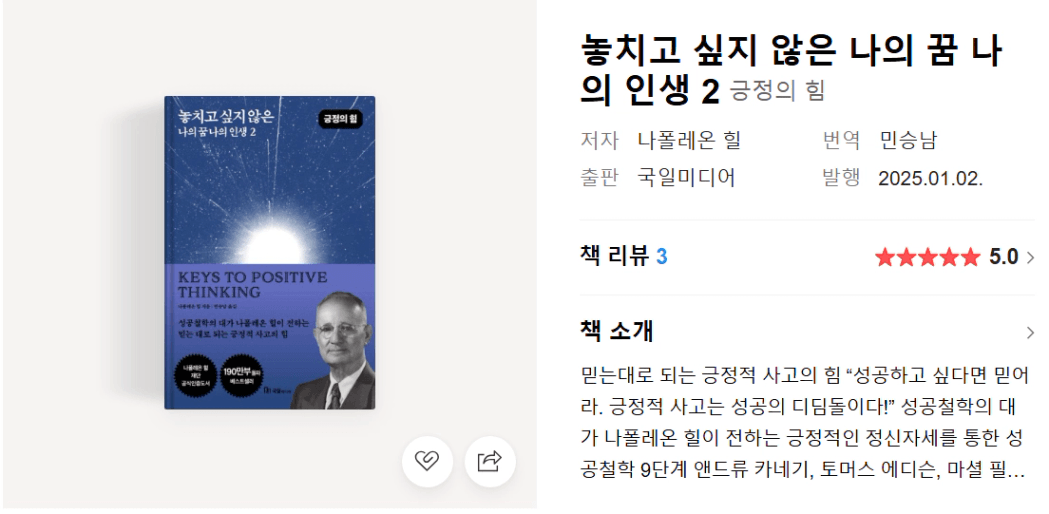Click the author portrait on book cover

pyautogui.click(x=334, y=351)
